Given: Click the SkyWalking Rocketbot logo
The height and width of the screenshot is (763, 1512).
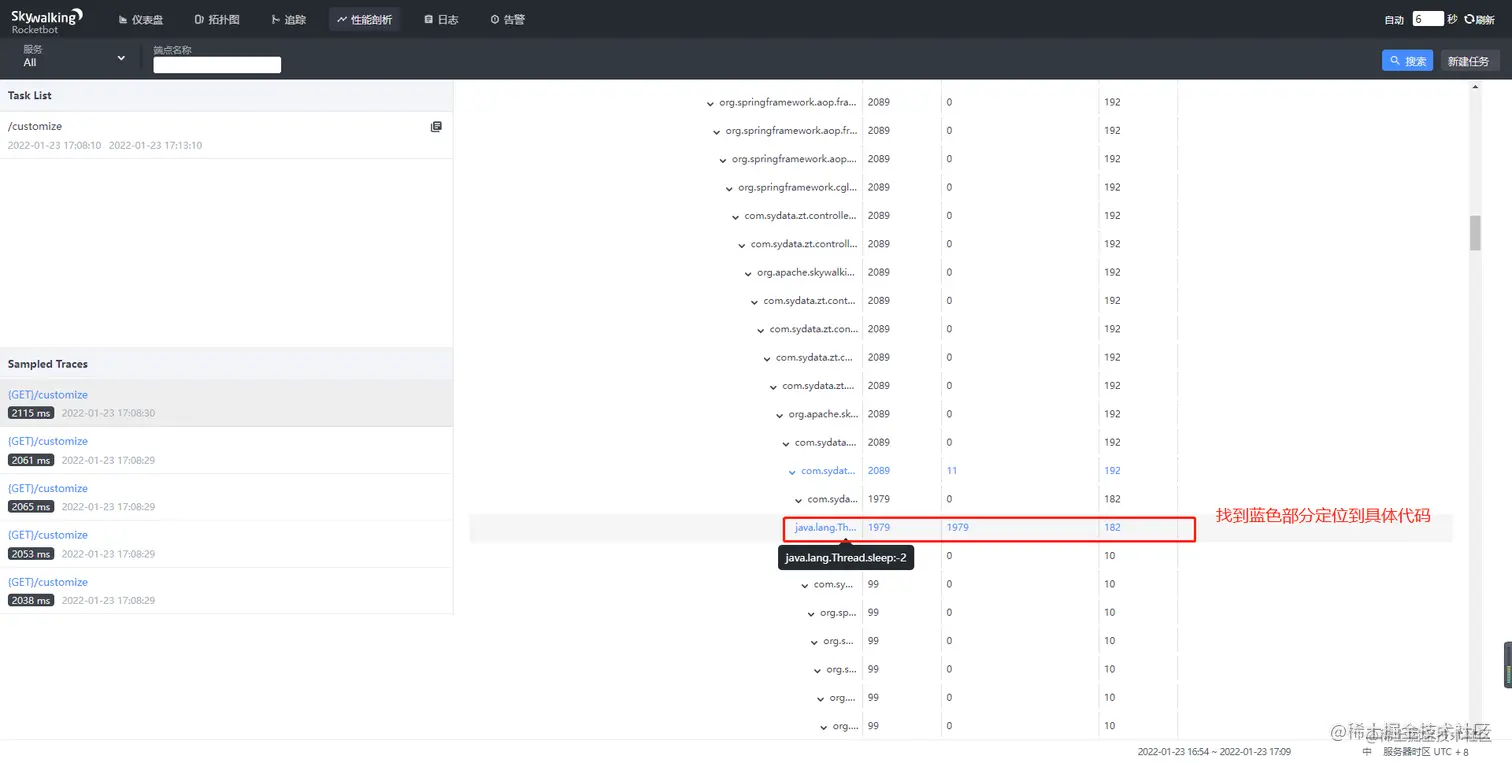Looking at the screenshot, I should pos(46,20).
